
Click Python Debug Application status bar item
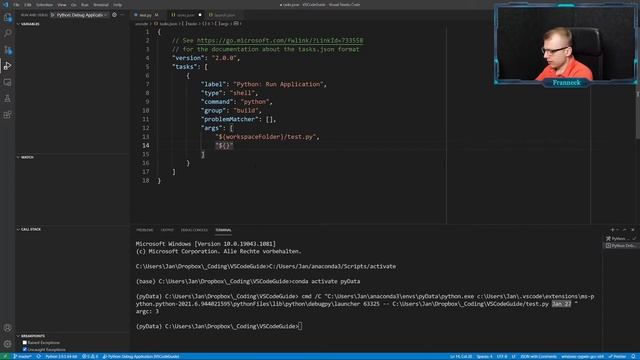pos(141,356)
